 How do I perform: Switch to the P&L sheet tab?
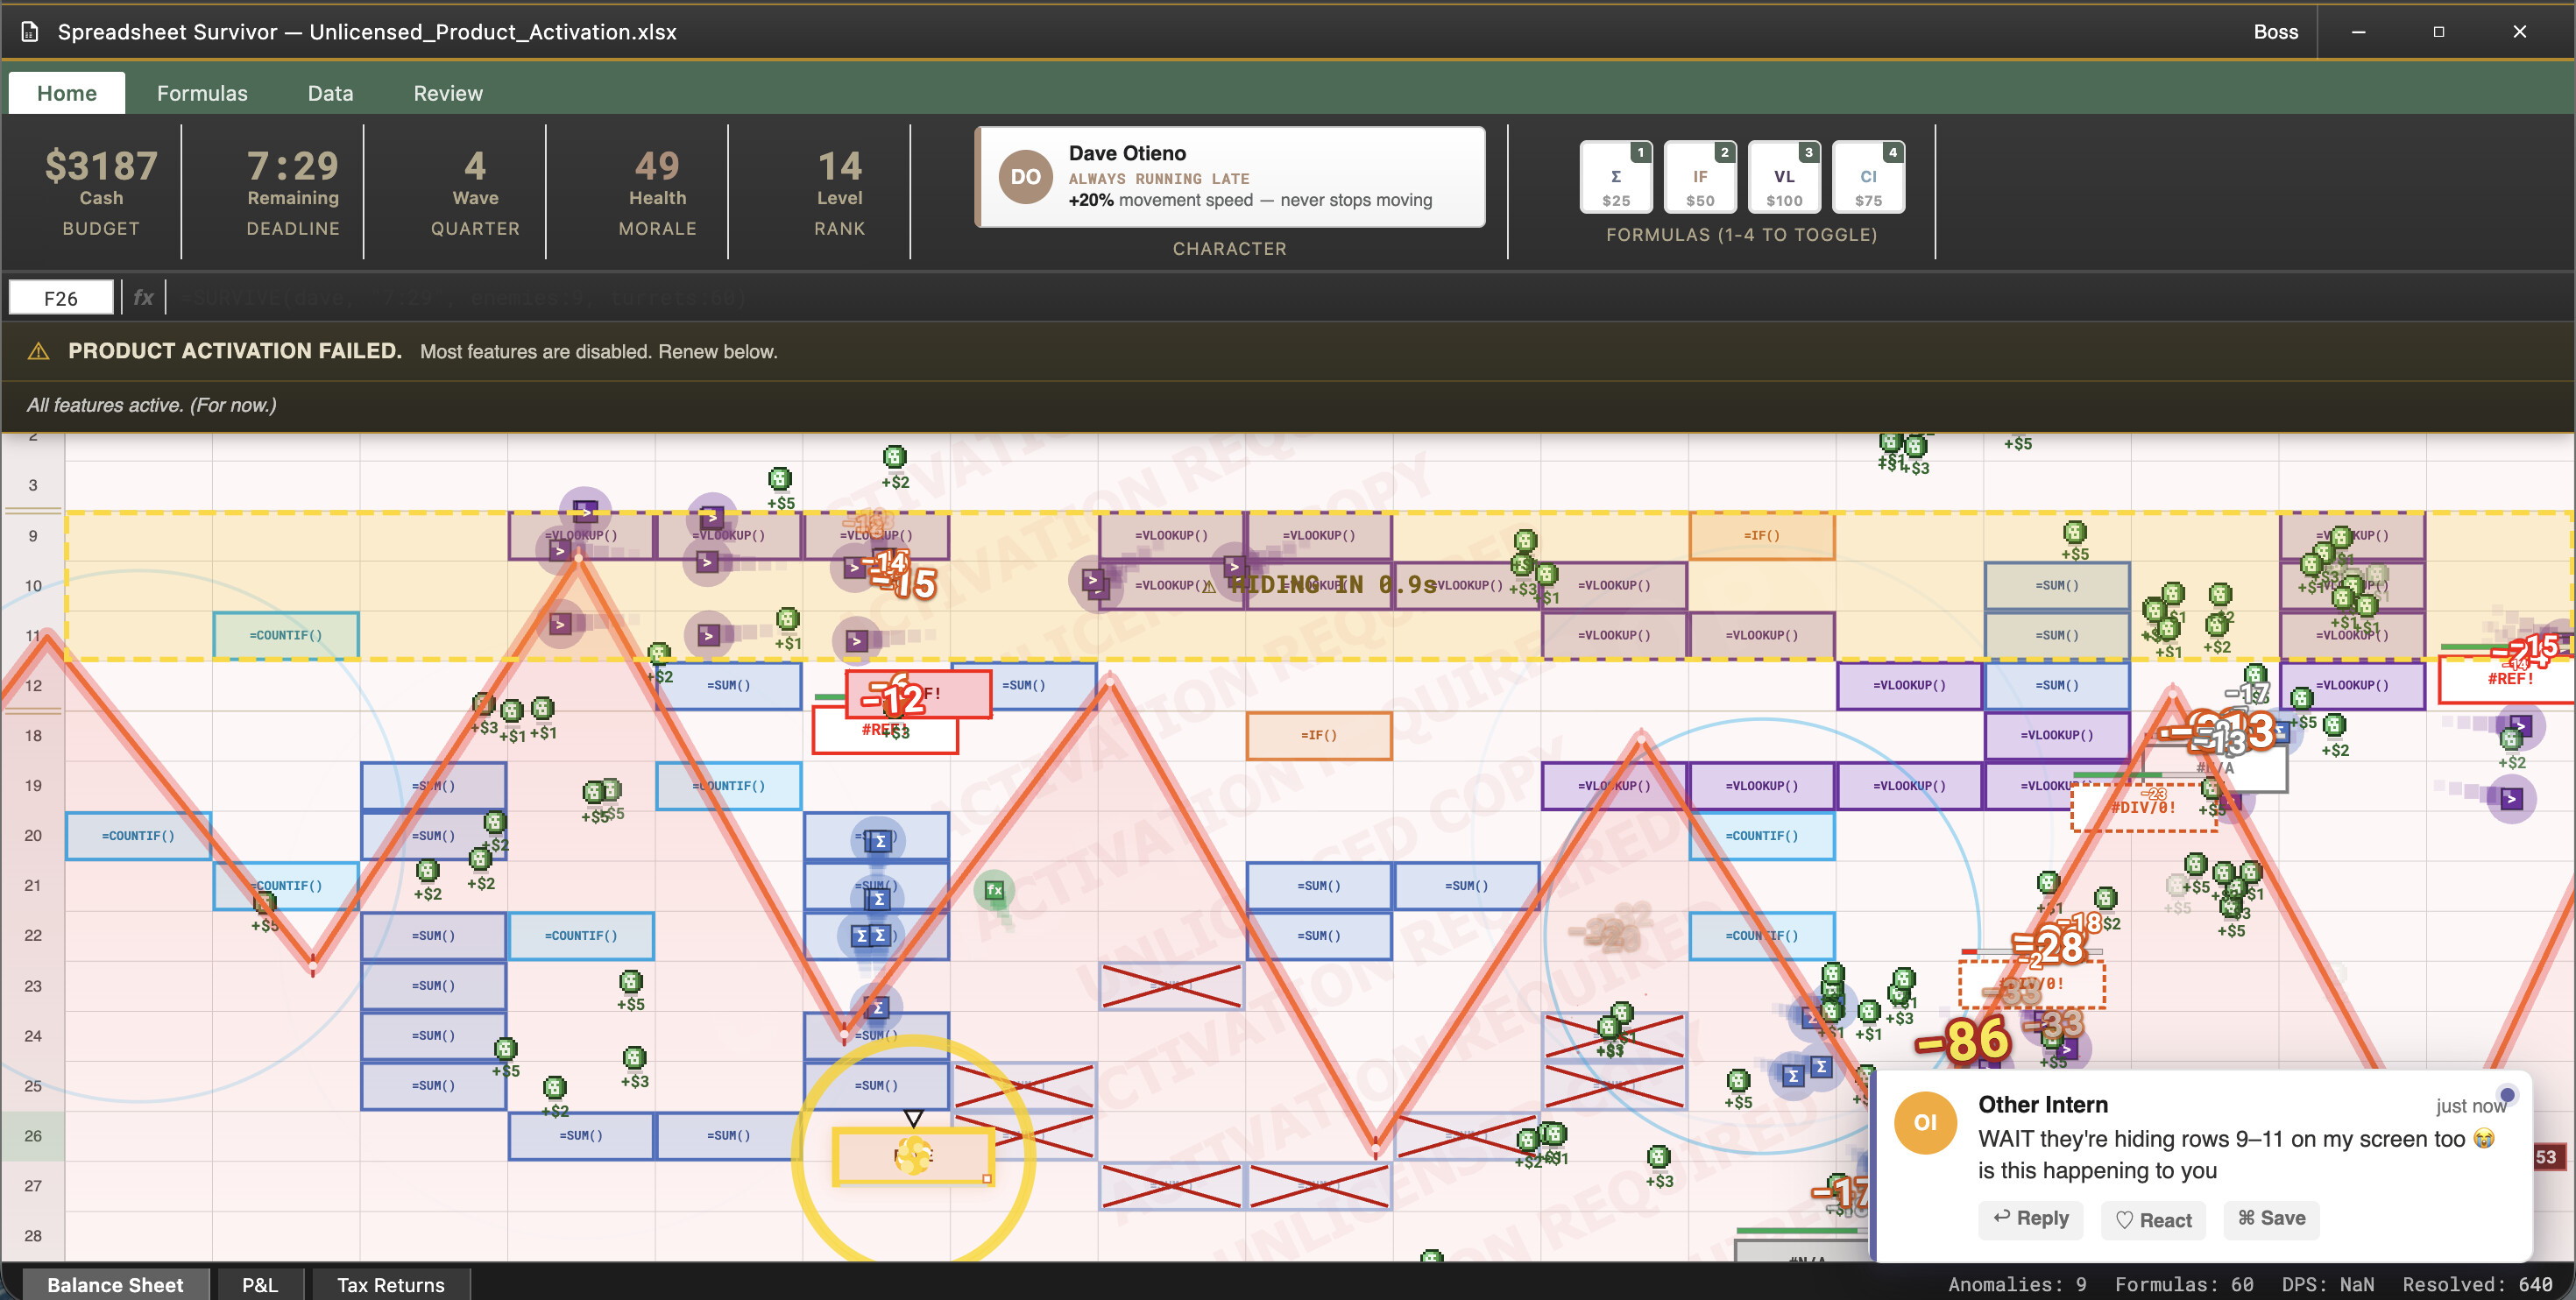[x=260, y=1284]
